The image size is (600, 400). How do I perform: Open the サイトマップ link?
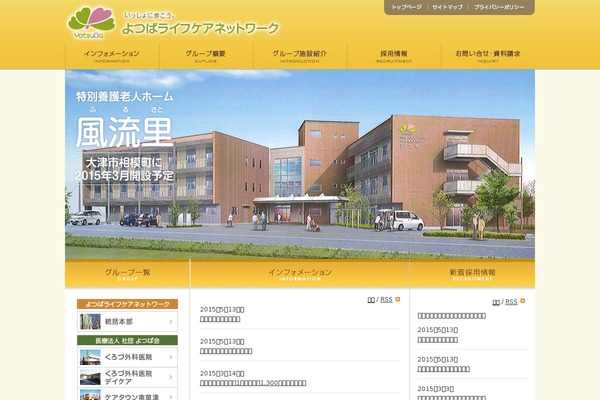point(447,7)
